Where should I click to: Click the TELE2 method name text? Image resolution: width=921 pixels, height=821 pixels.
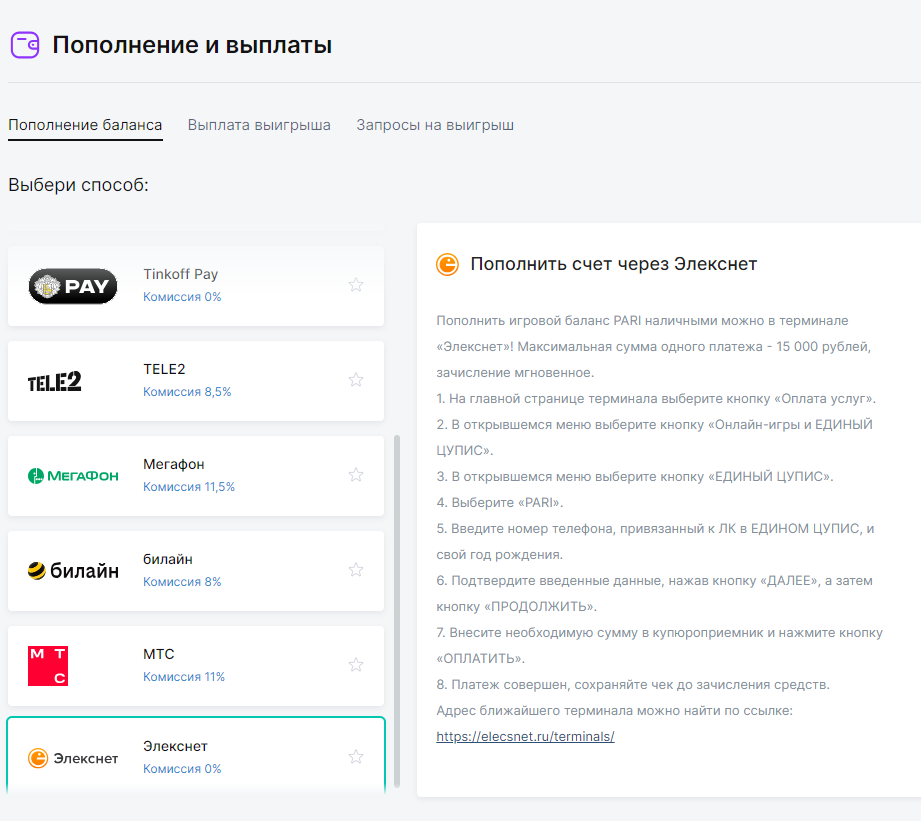(164, 369)
